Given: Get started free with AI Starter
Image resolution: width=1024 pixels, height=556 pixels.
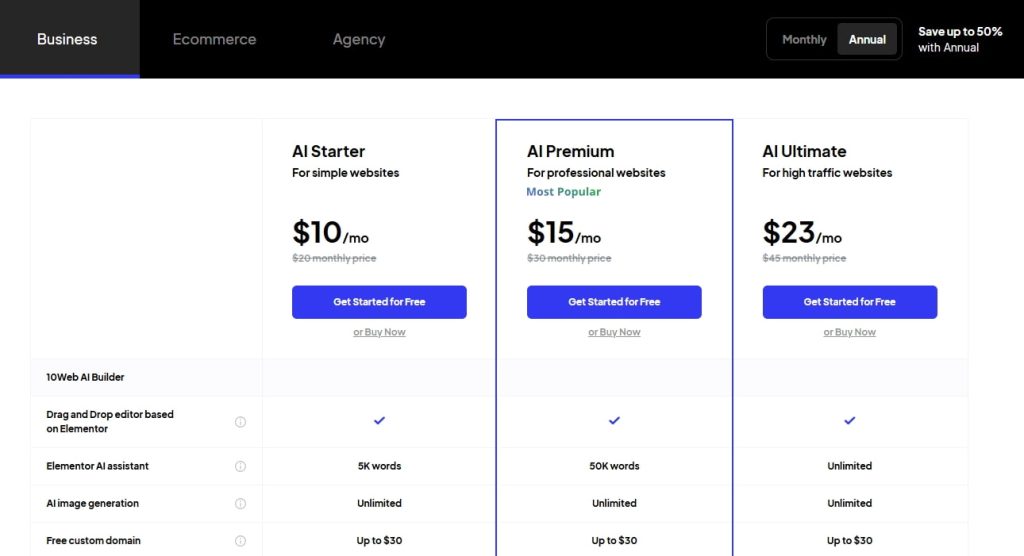Looking at the screenshot, I should click(379, 302).
